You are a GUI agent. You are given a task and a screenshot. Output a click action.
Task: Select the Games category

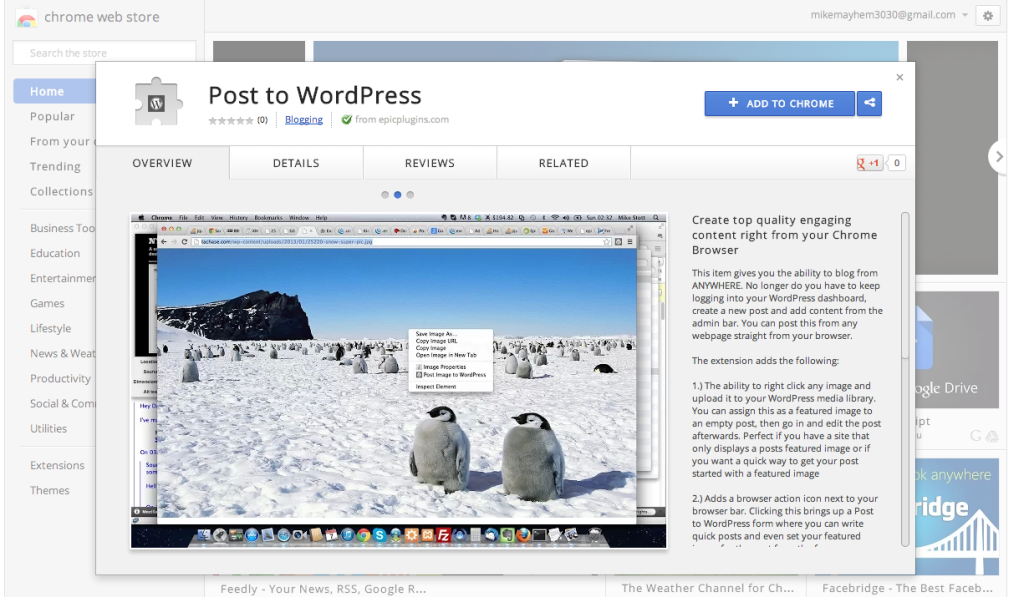[47, 303]
